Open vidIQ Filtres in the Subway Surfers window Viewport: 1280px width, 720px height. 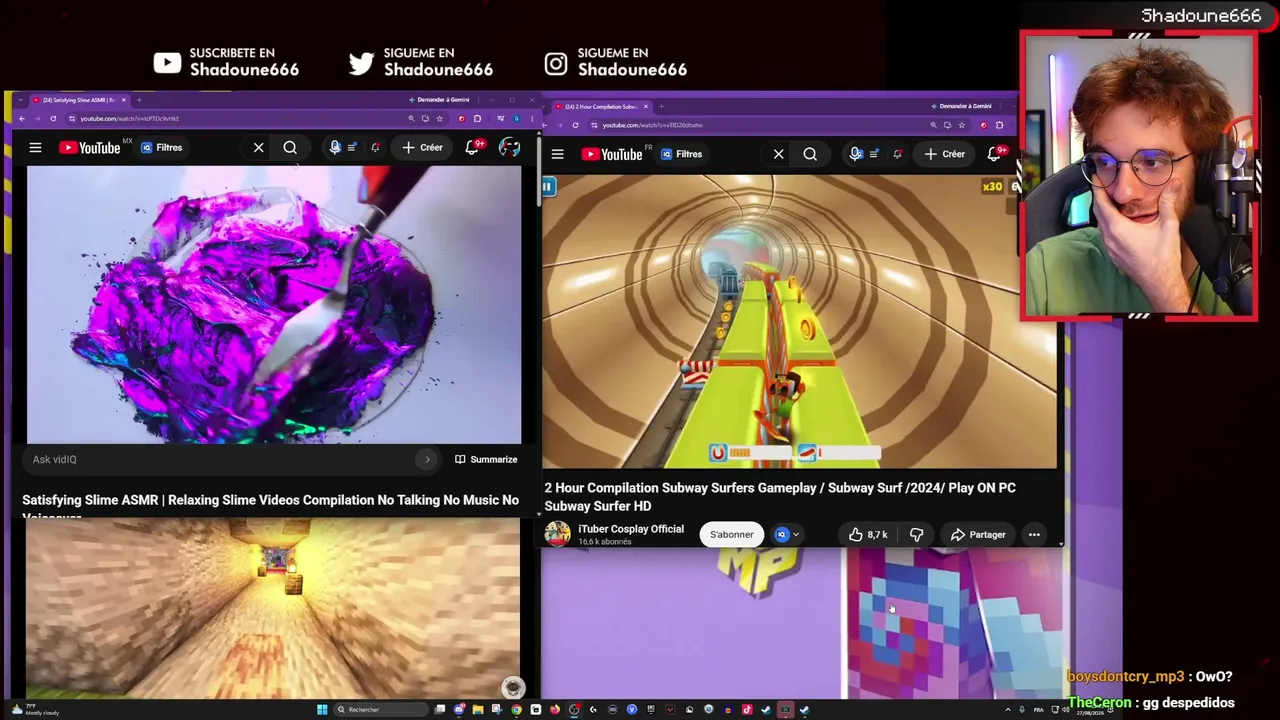[x=681, y=154]
